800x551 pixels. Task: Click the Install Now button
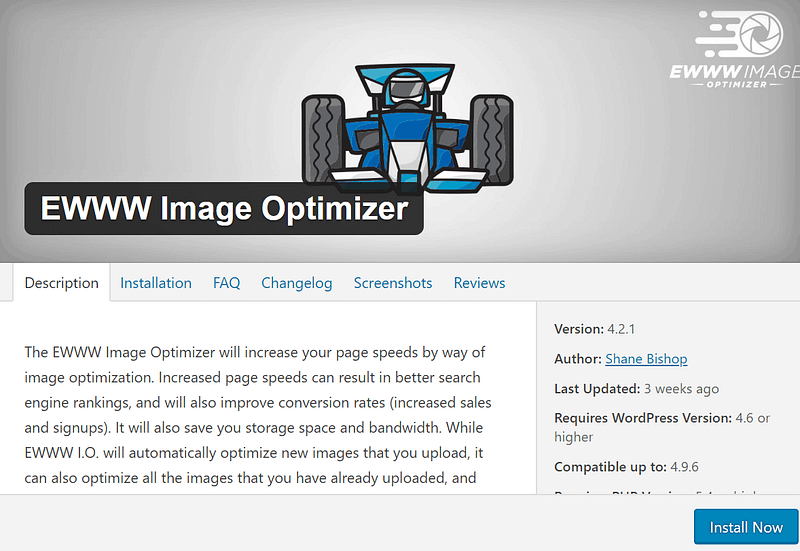coord(745,527)
